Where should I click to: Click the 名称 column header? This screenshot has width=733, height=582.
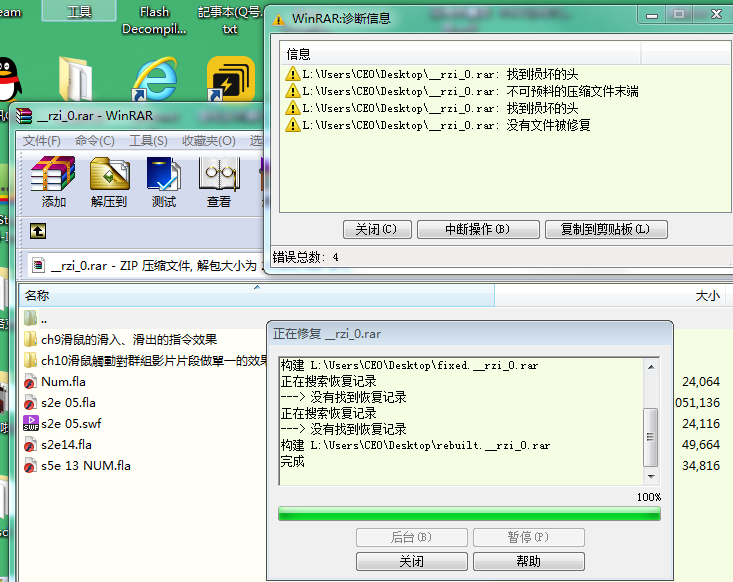pyautogui.click(x=257, y=295)
